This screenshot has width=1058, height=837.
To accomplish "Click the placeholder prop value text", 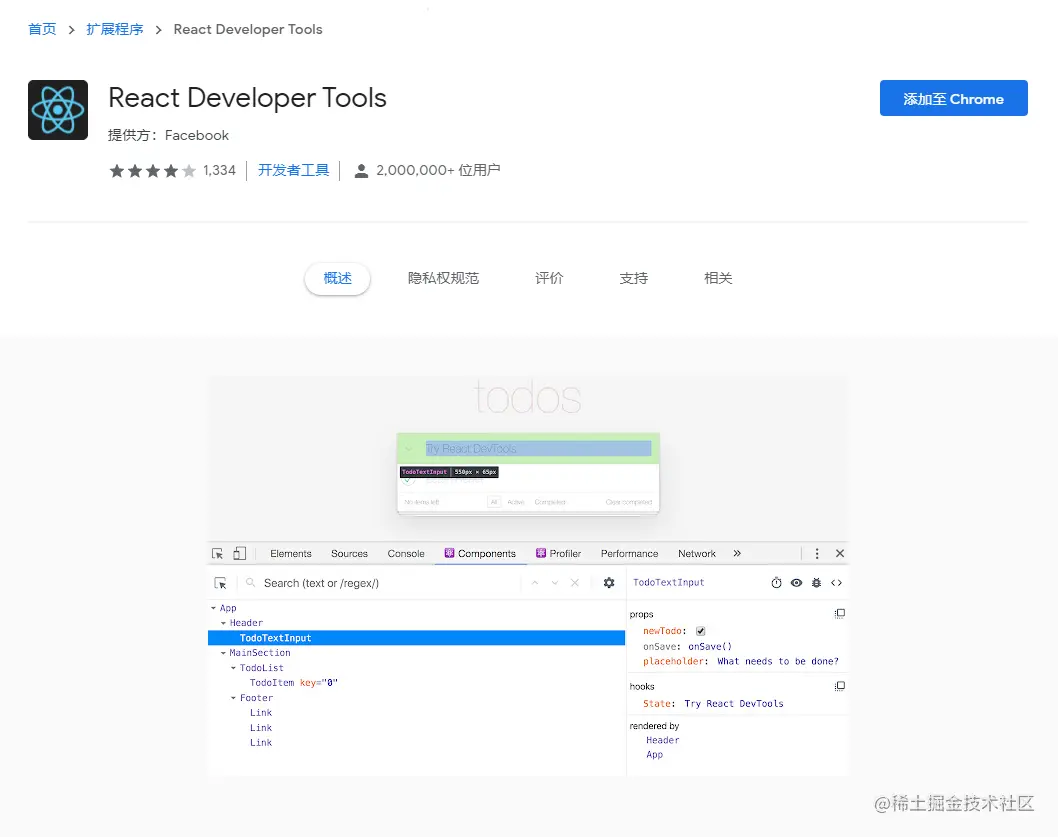I will click(x=778, y=662).
